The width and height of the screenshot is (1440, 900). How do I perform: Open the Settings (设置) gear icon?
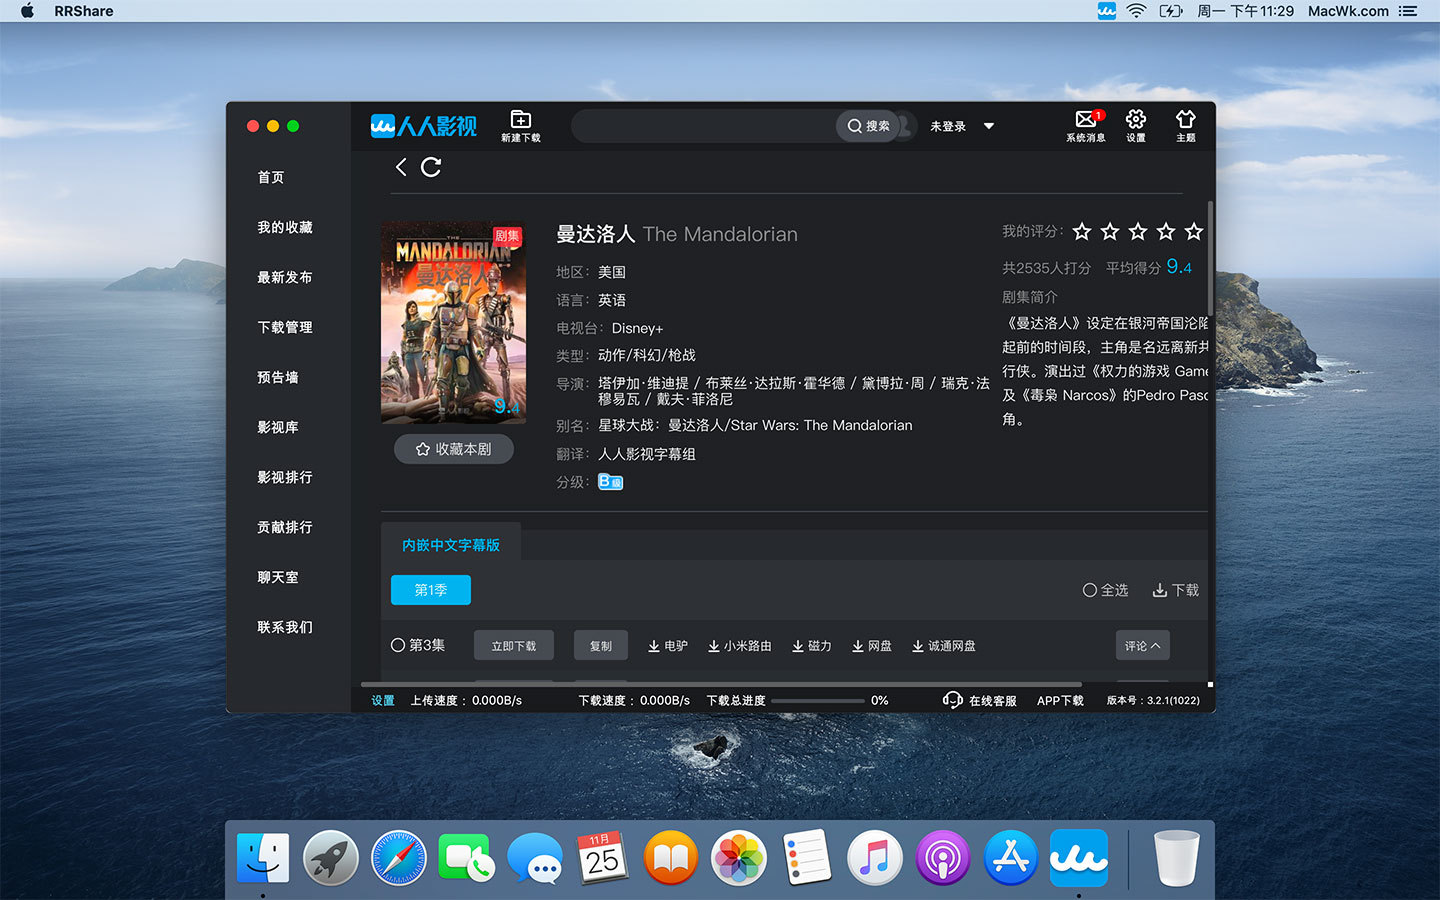tap(1136, 126)
